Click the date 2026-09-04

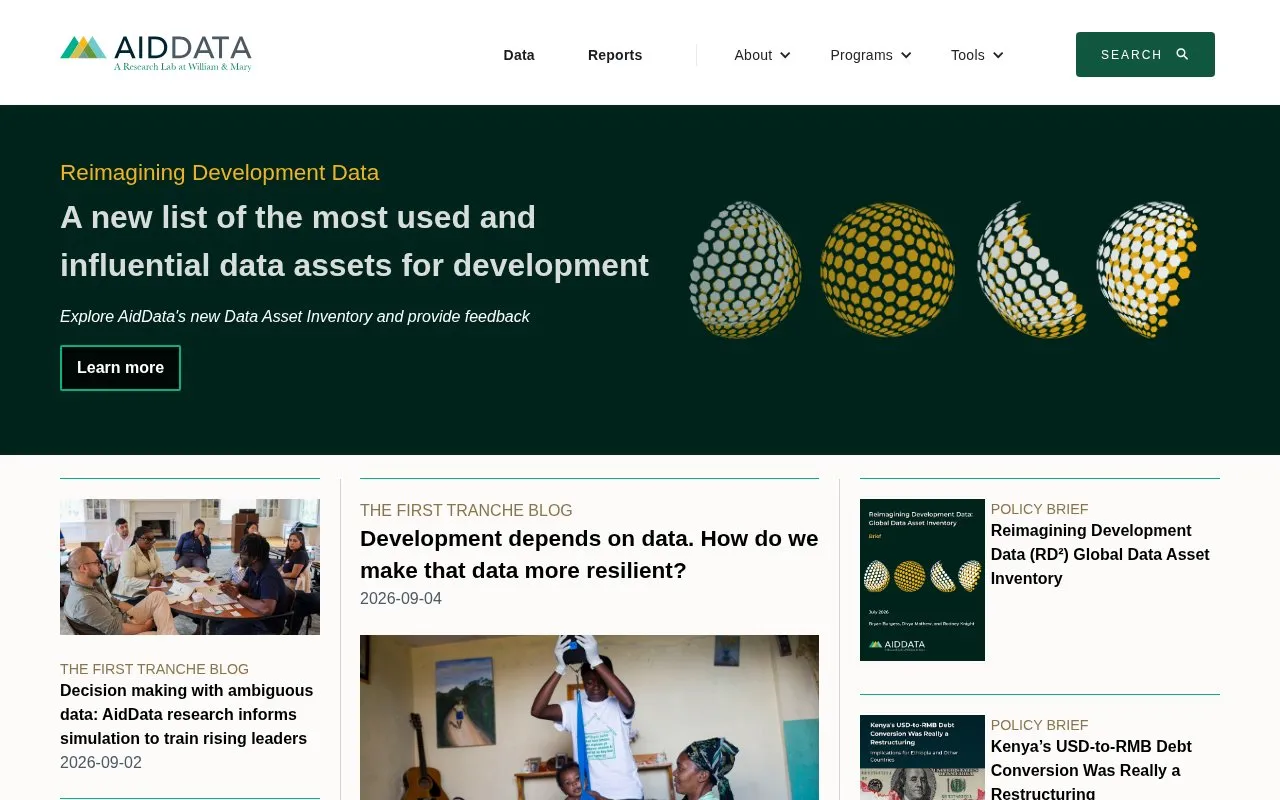[401, 598]
